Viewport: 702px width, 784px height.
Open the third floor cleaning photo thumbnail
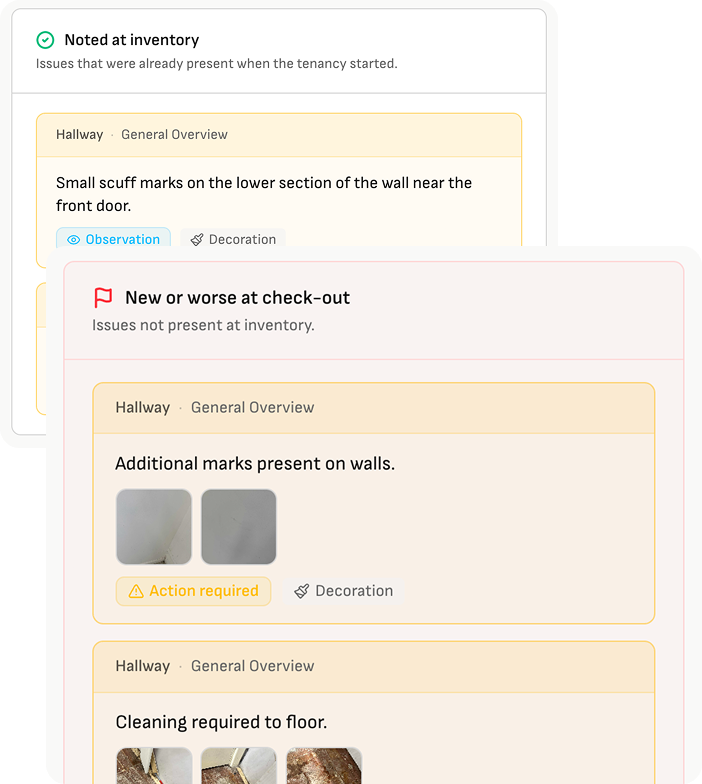[x=324, y=766]
